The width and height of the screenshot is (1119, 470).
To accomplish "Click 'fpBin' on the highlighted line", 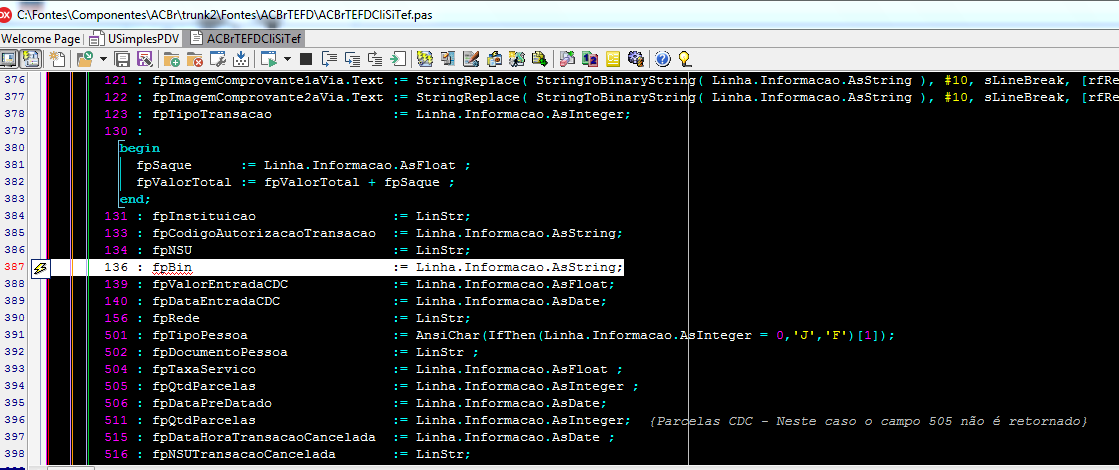I will coord(172,267).
